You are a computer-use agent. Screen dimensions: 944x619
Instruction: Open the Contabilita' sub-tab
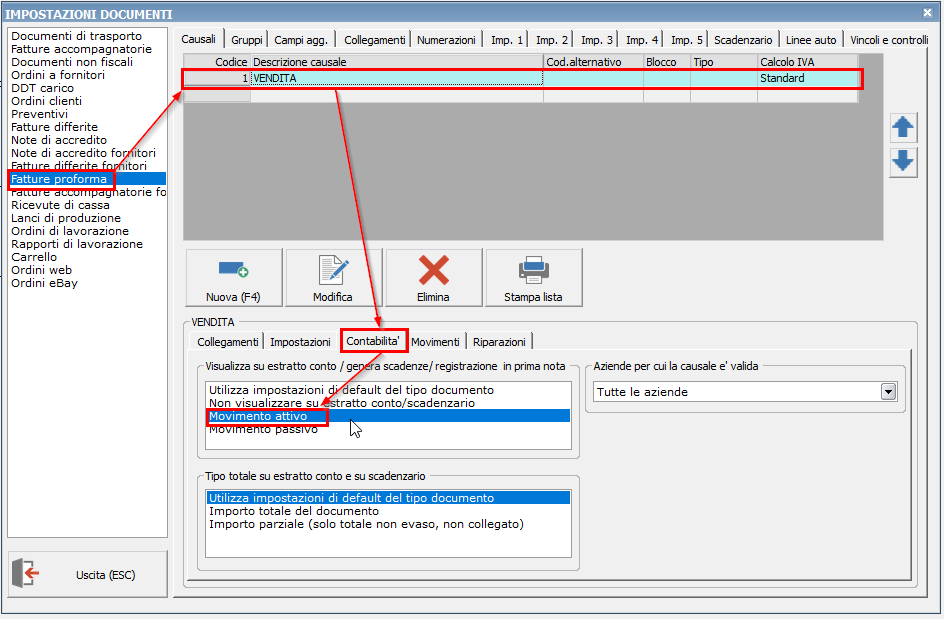pyautogui.click(x=373, y=341)
